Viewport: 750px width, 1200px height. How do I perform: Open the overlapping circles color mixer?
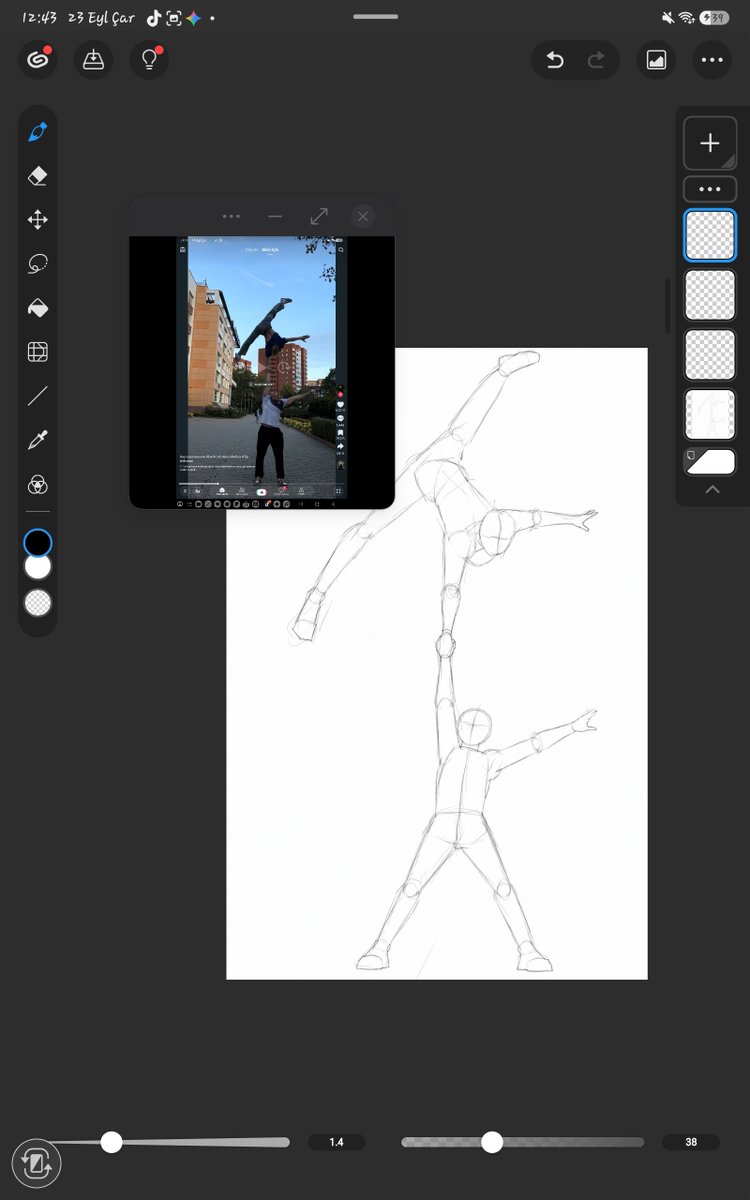[38, 485]
